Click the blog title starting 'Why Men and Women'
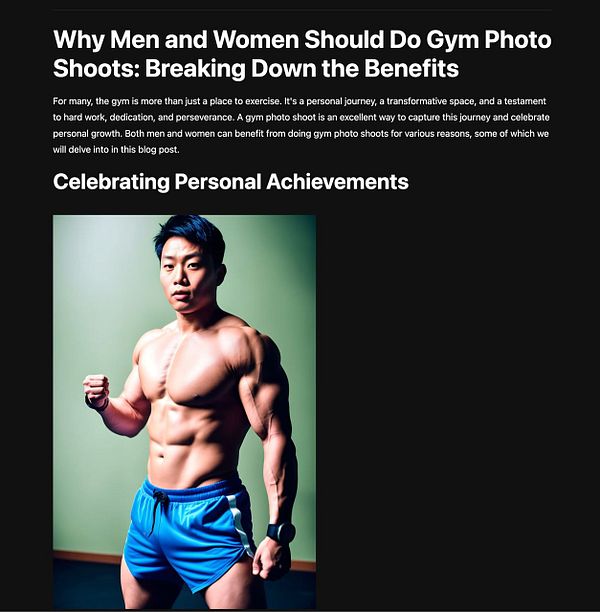The width and height of the screenshot is (600, 612). pos(302,53)
